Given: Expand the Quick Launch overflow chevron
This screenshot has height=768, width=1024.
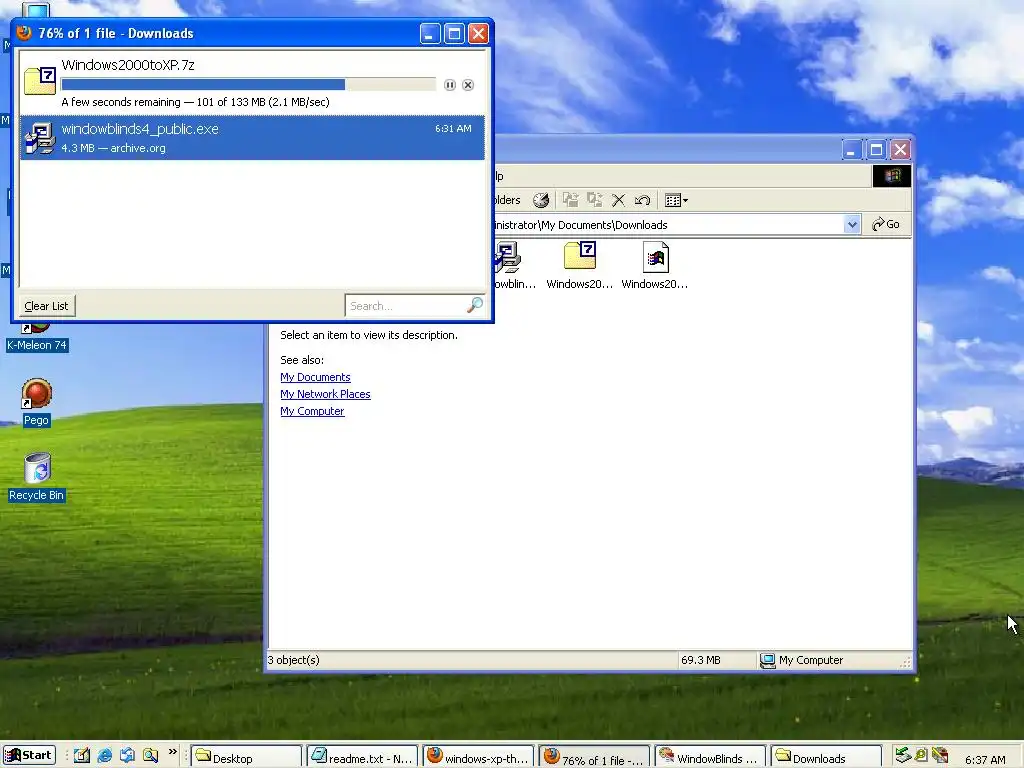Looking at the screenshot, I should click(x=172, y=752).
